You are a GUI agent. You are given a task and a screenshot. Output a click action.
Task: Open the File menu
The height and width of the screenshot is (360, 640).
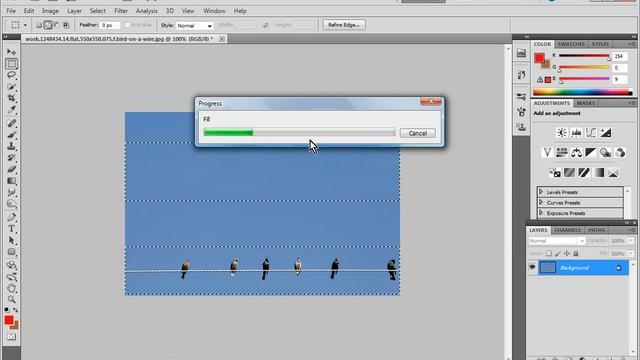click(11, 11)
